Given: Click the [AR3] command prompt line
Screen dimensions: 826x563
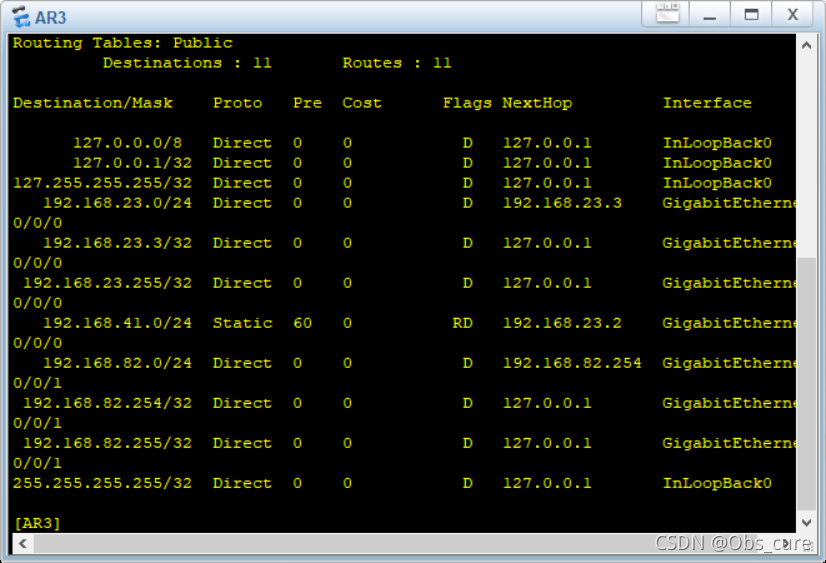Looking at the screenshot, I should pos(37,523).
